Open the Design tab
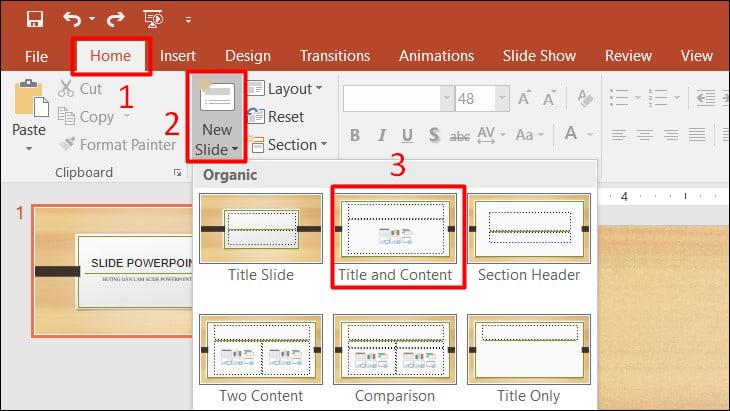 (248, 56)
